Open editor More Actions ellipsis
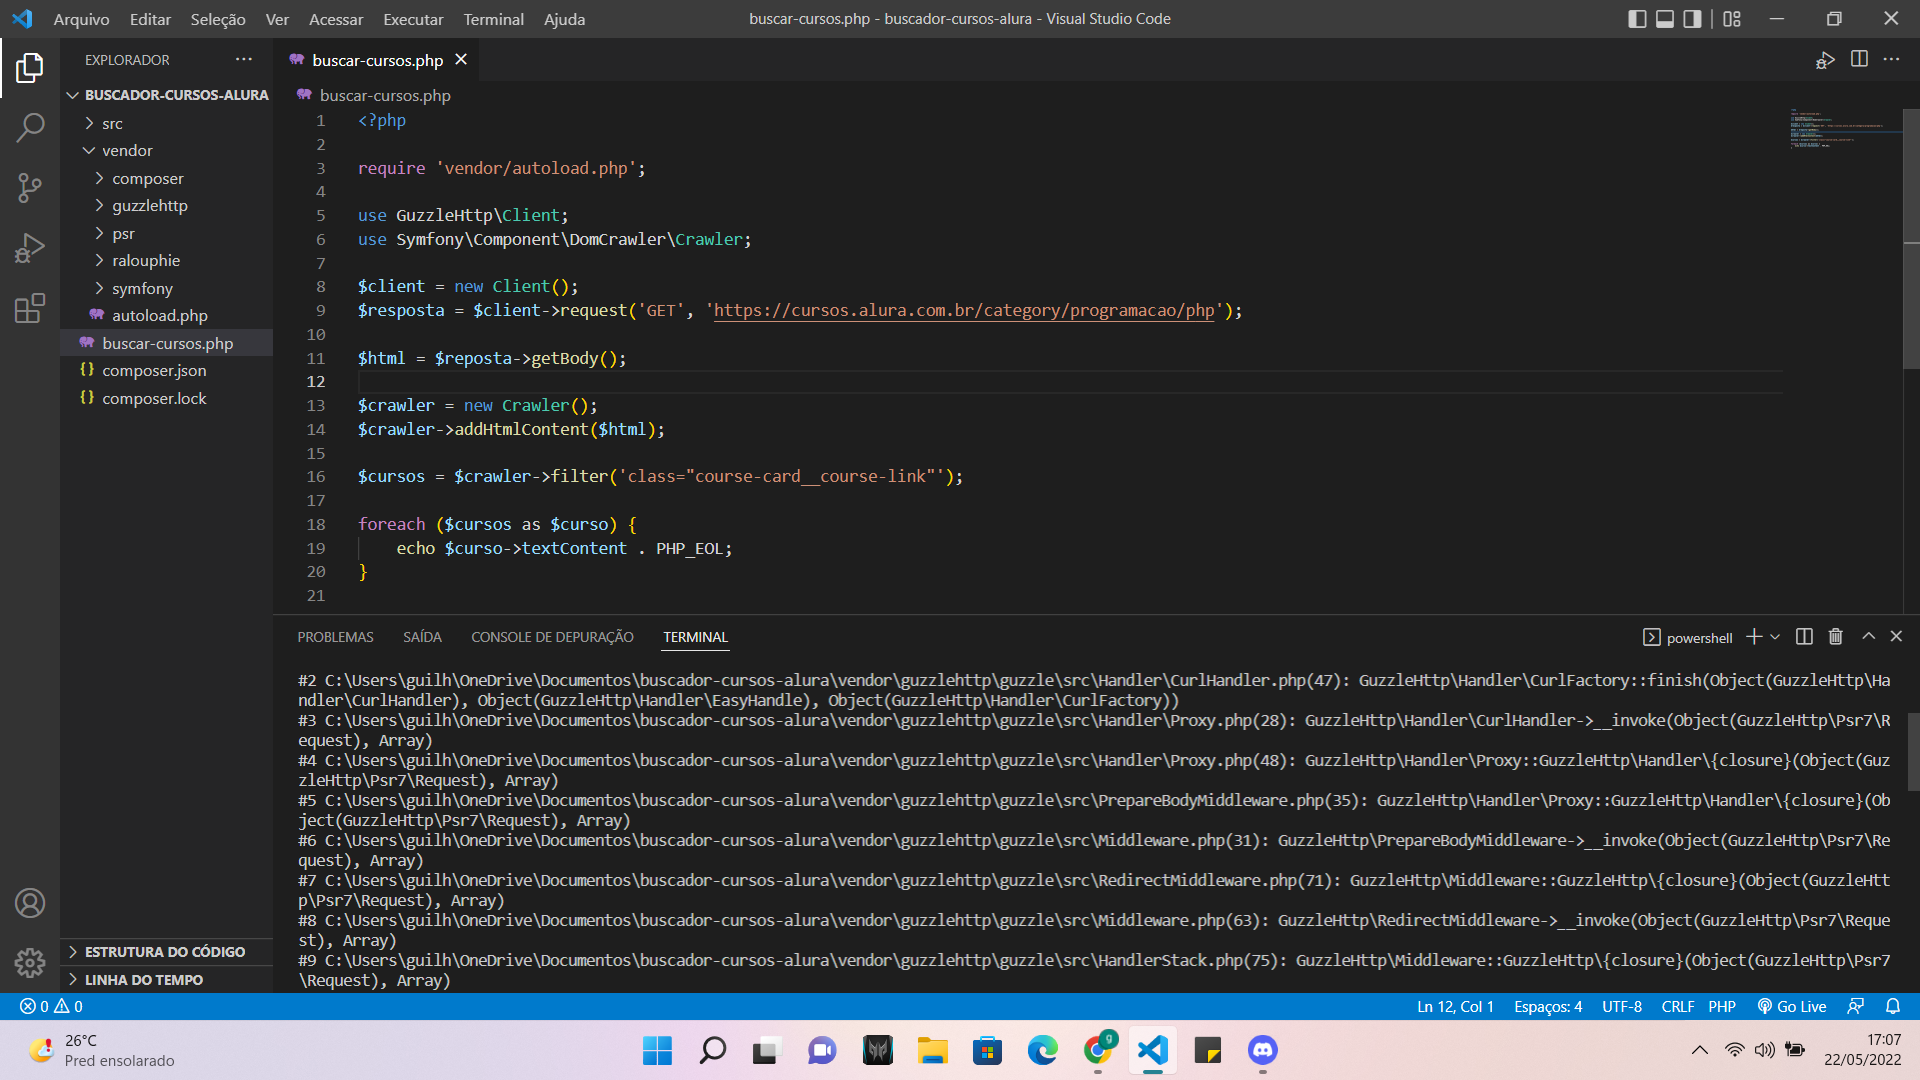 click(1891, 59)
